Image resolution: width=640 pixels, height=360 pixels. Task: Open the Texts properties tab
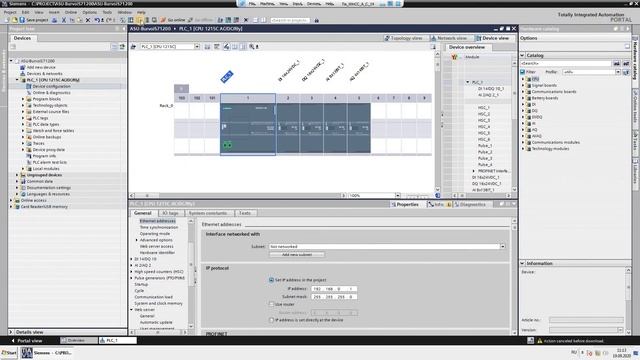tap(245, 213)
